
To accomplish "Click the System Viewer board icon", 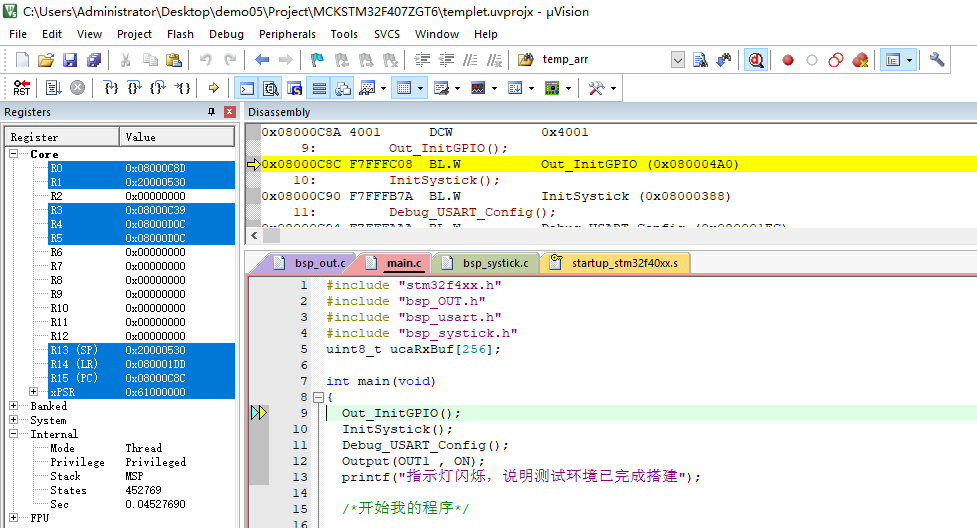I will click(x=552, y=89).
